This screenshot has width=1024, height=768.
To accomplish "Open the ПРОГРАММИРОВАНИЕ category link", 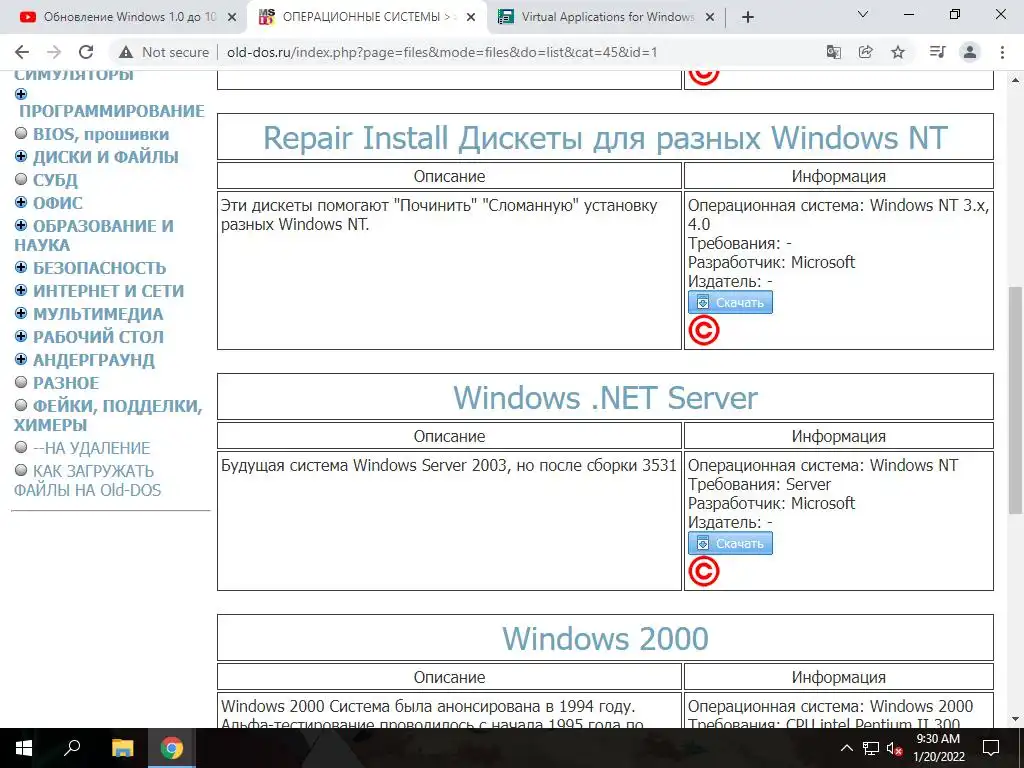I will (112, 111).
